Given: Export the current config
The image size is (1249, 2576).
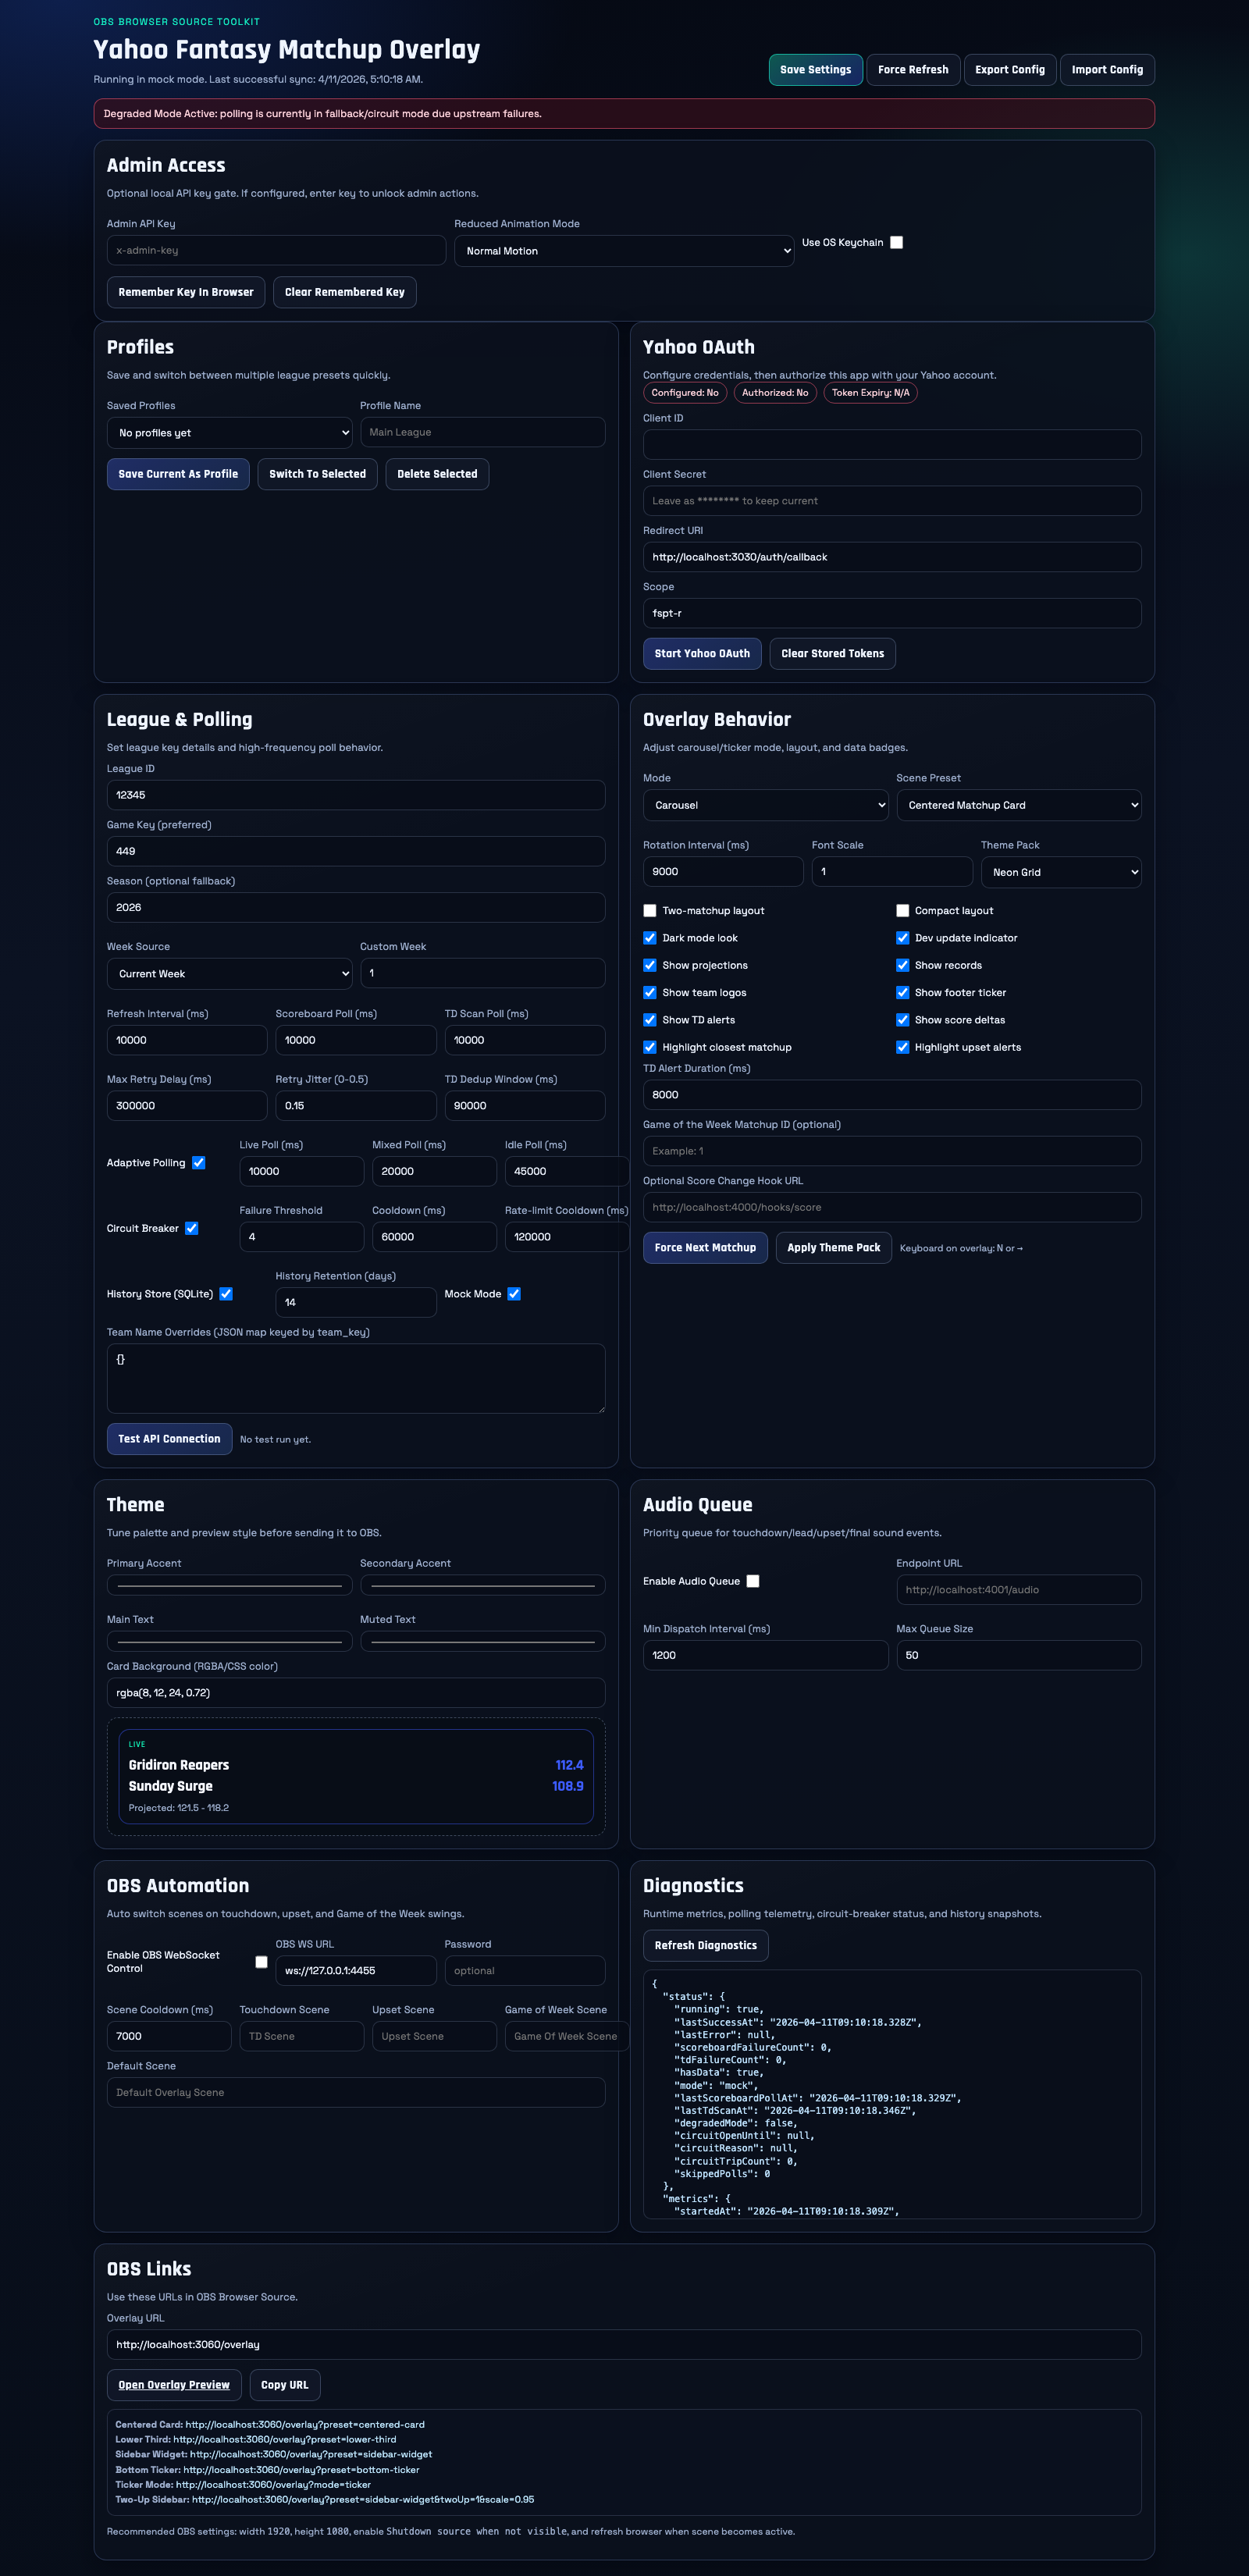Looking at the screenshot, I should coord(1009,69).
